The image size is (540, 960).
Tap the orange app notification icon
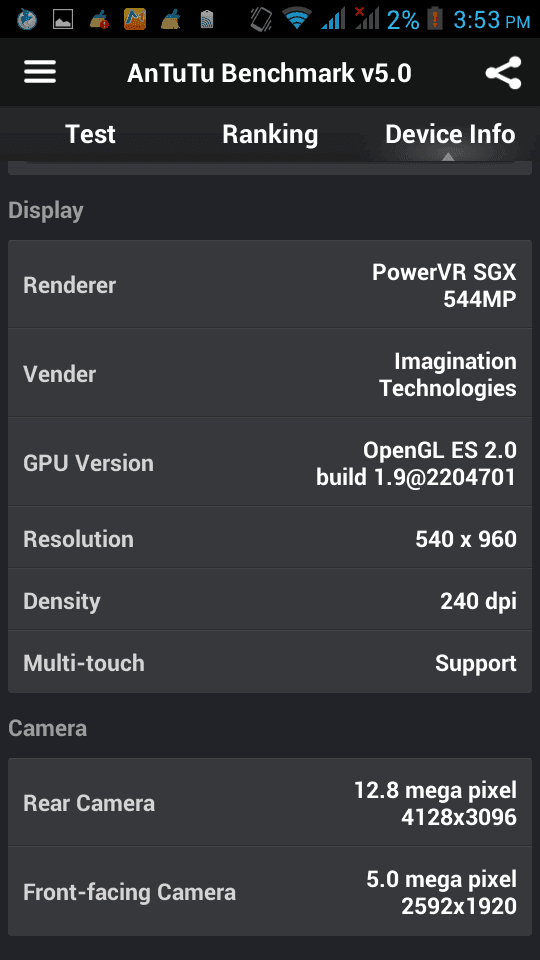pyautogui.click(x=135, y=20)
